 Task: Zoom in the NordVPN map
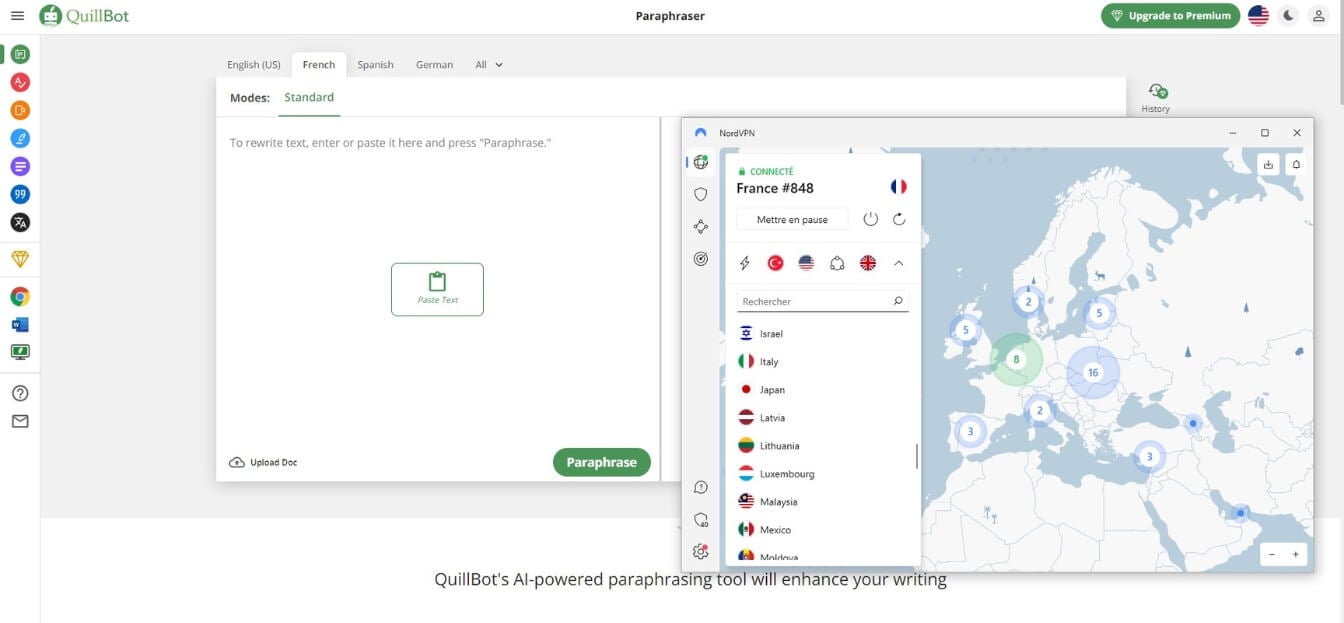click(1296, 554)
